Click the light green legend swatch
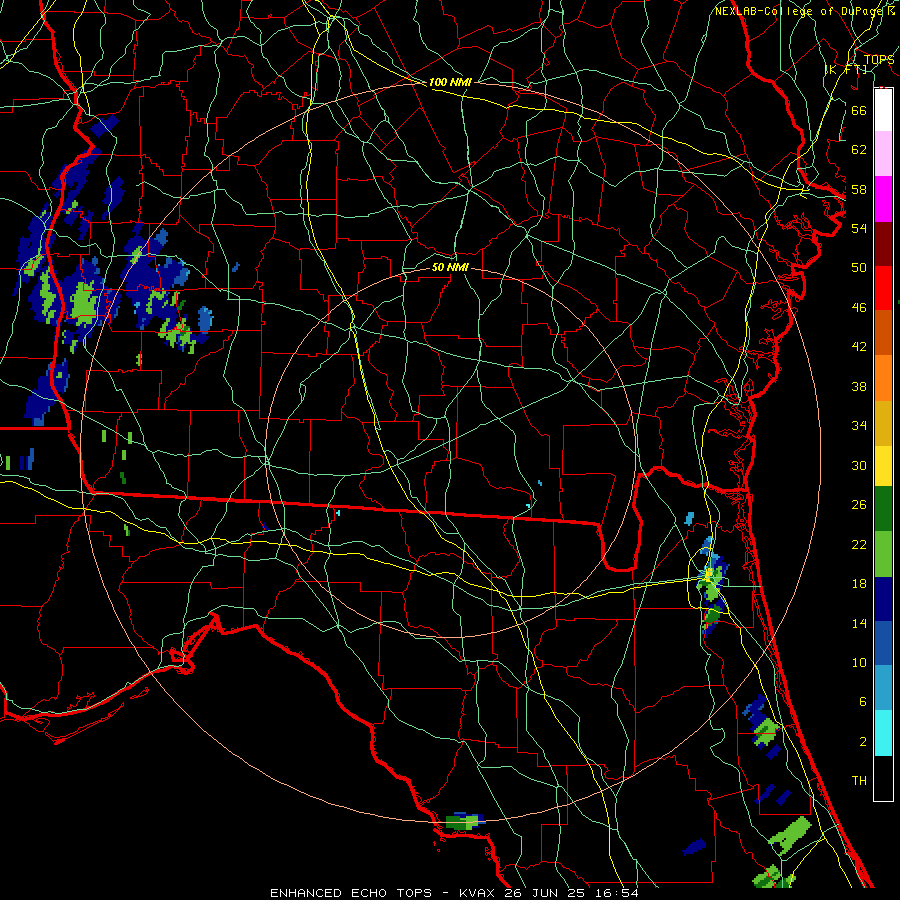 click(x=883, y=554)
